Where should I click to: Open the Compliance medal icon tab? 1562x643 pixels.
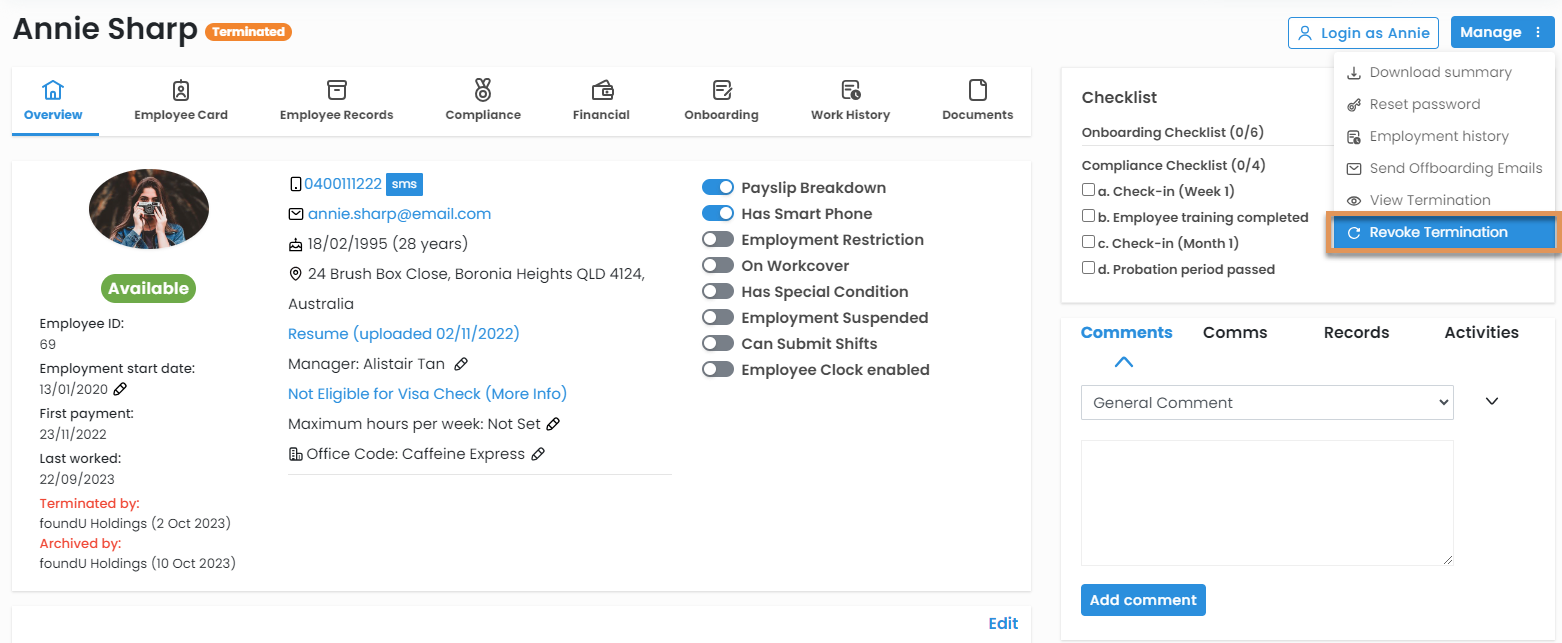(x=483, y=92)
